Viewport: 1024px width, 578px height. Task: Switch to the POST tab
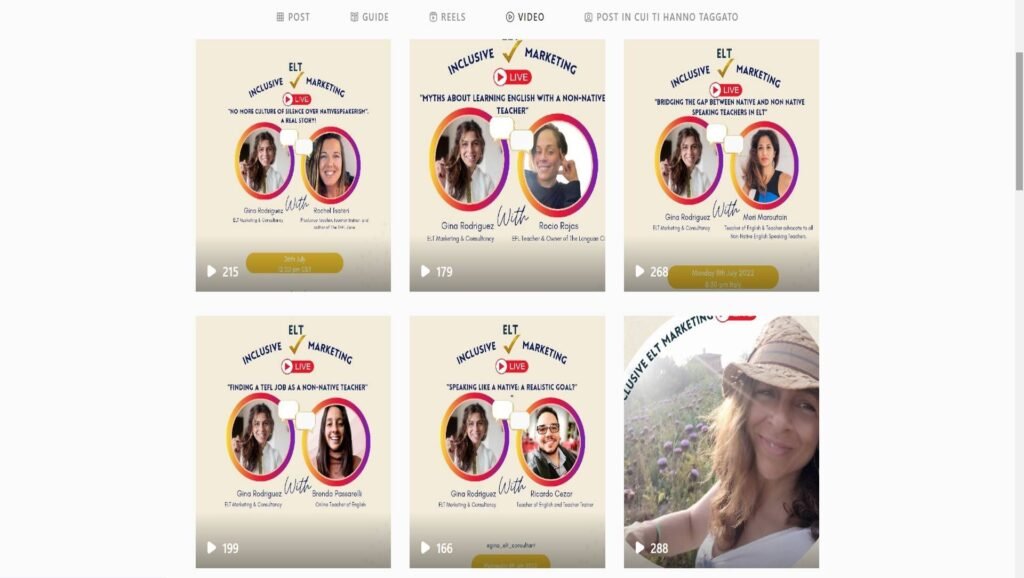293,17
